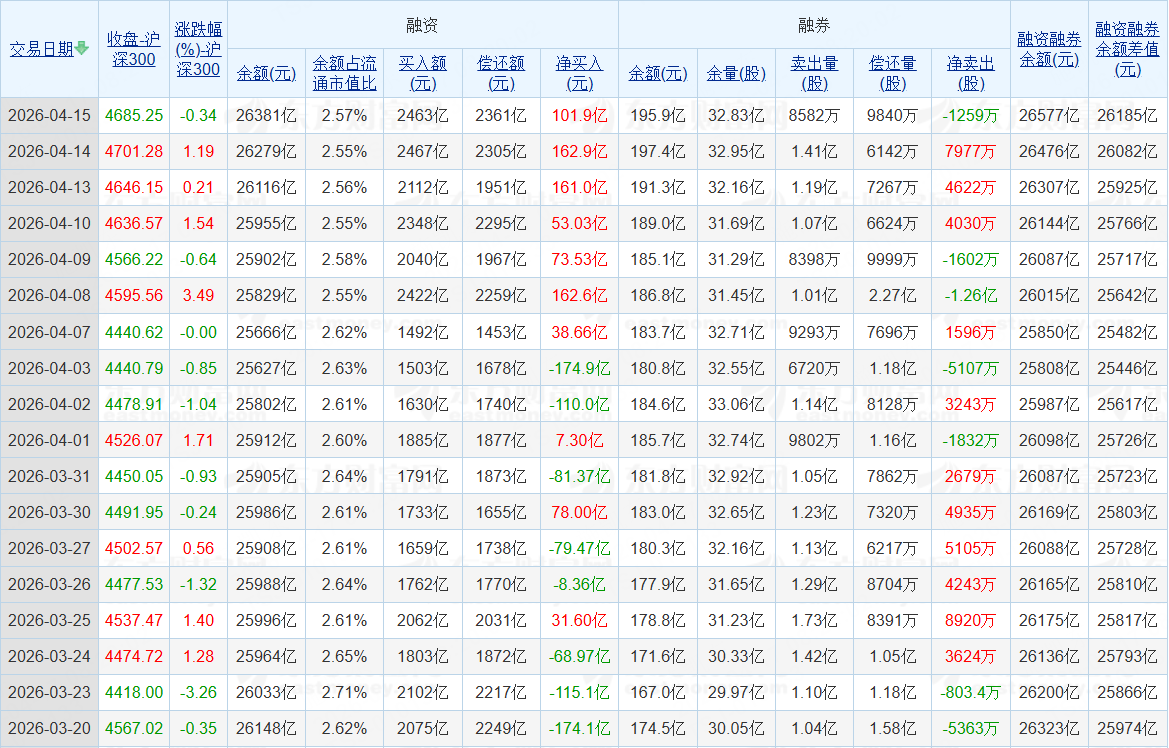Screen dimensions: 1169x748
Task: Click repayment volume 2.27亿
Action: (892, 295)
